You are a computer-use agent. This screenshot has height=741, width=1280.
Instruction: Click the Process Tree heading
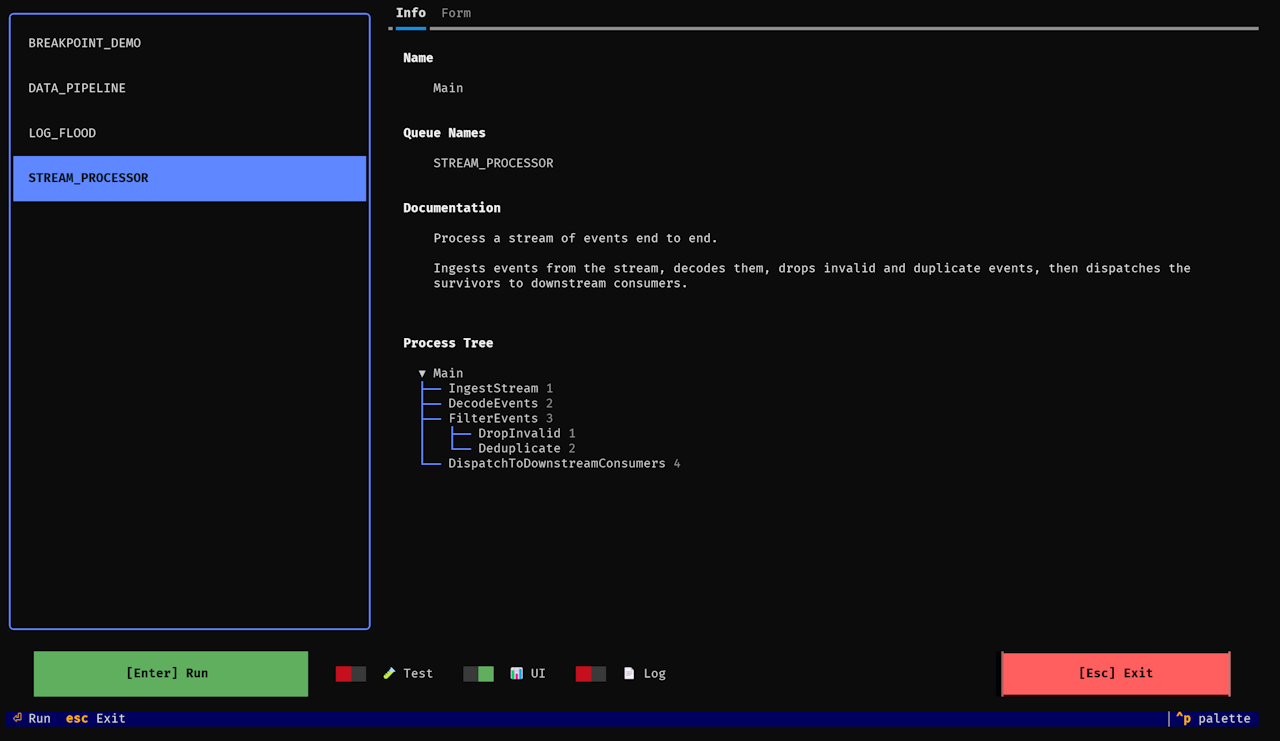(448, 343)
